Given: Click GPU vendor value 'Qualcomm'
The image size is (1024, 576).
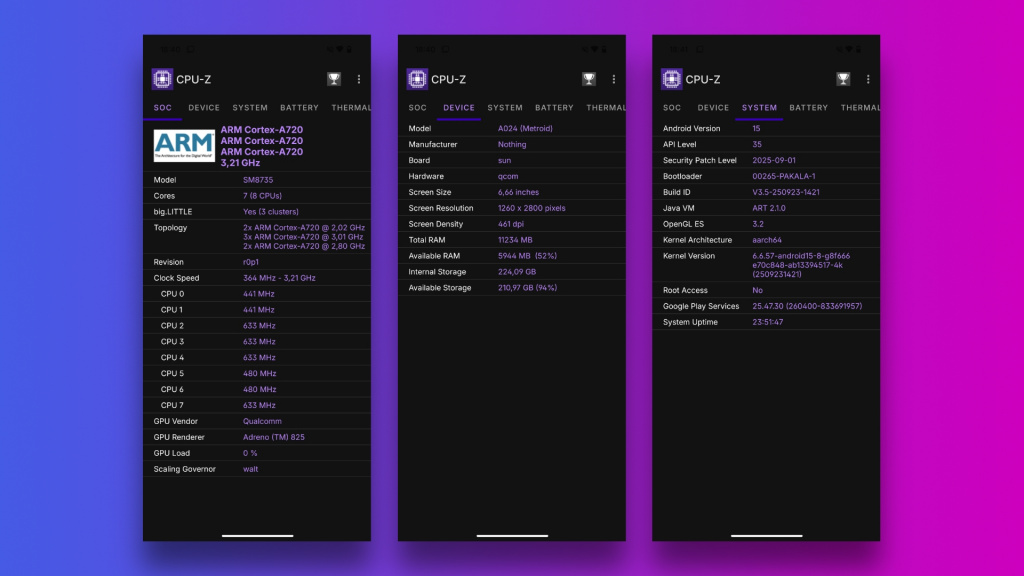Looking at the screenshot, I should coord(263,421).
